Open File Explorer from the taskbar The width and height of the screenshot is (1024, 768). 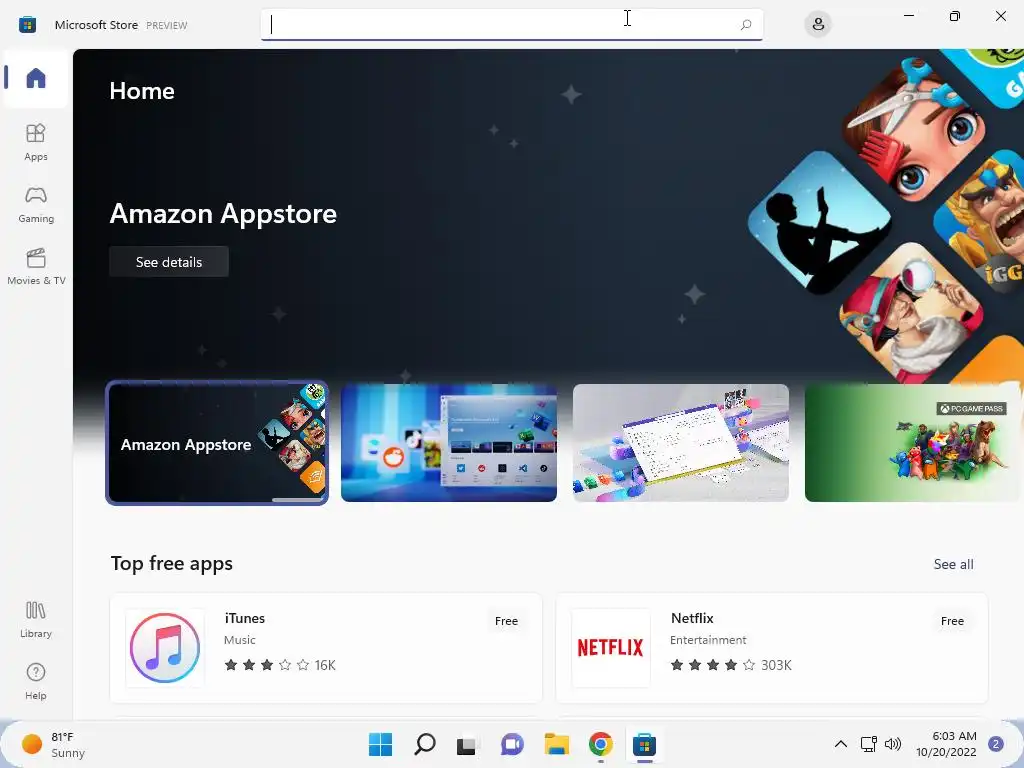556,744
